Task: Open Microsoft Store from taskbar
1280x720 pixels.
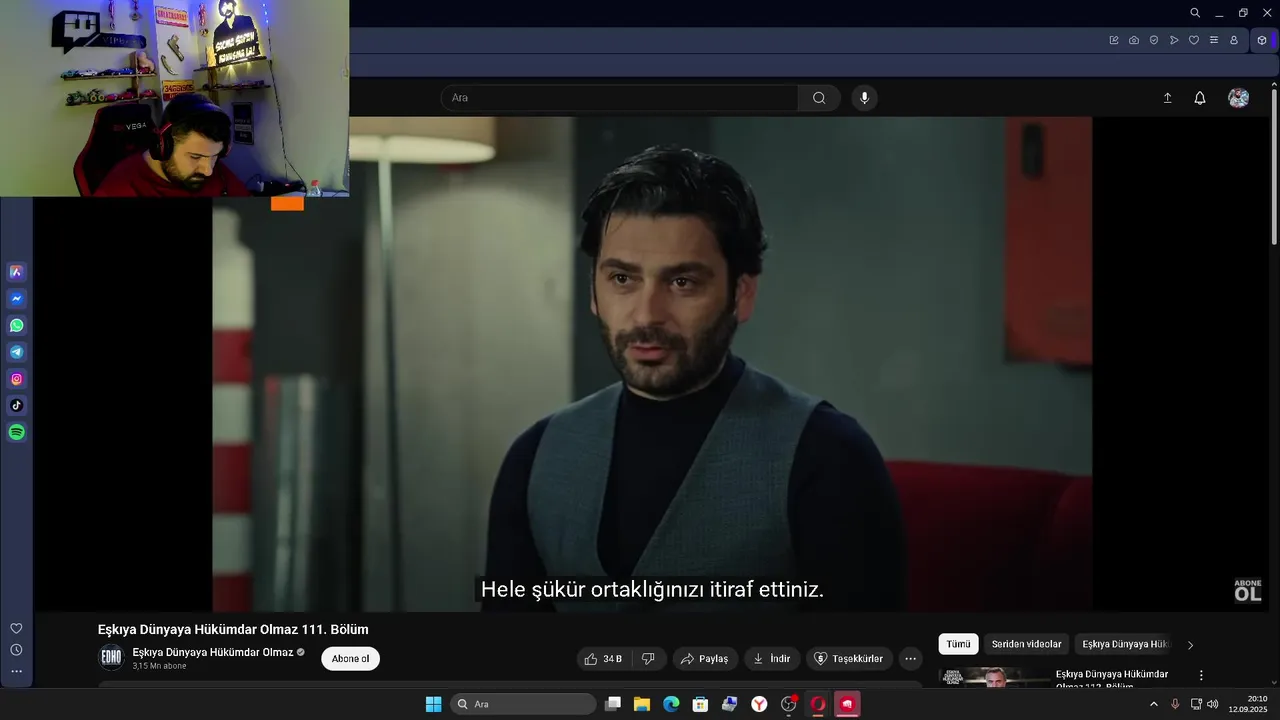Action: pos(700,704)
